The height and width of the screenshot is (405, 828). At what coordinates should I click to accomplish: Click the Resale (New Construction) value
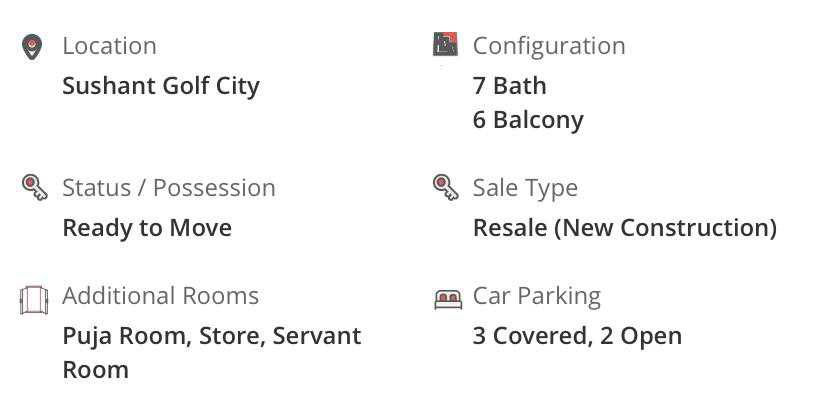pyautogui.click(x=625, y=228)
